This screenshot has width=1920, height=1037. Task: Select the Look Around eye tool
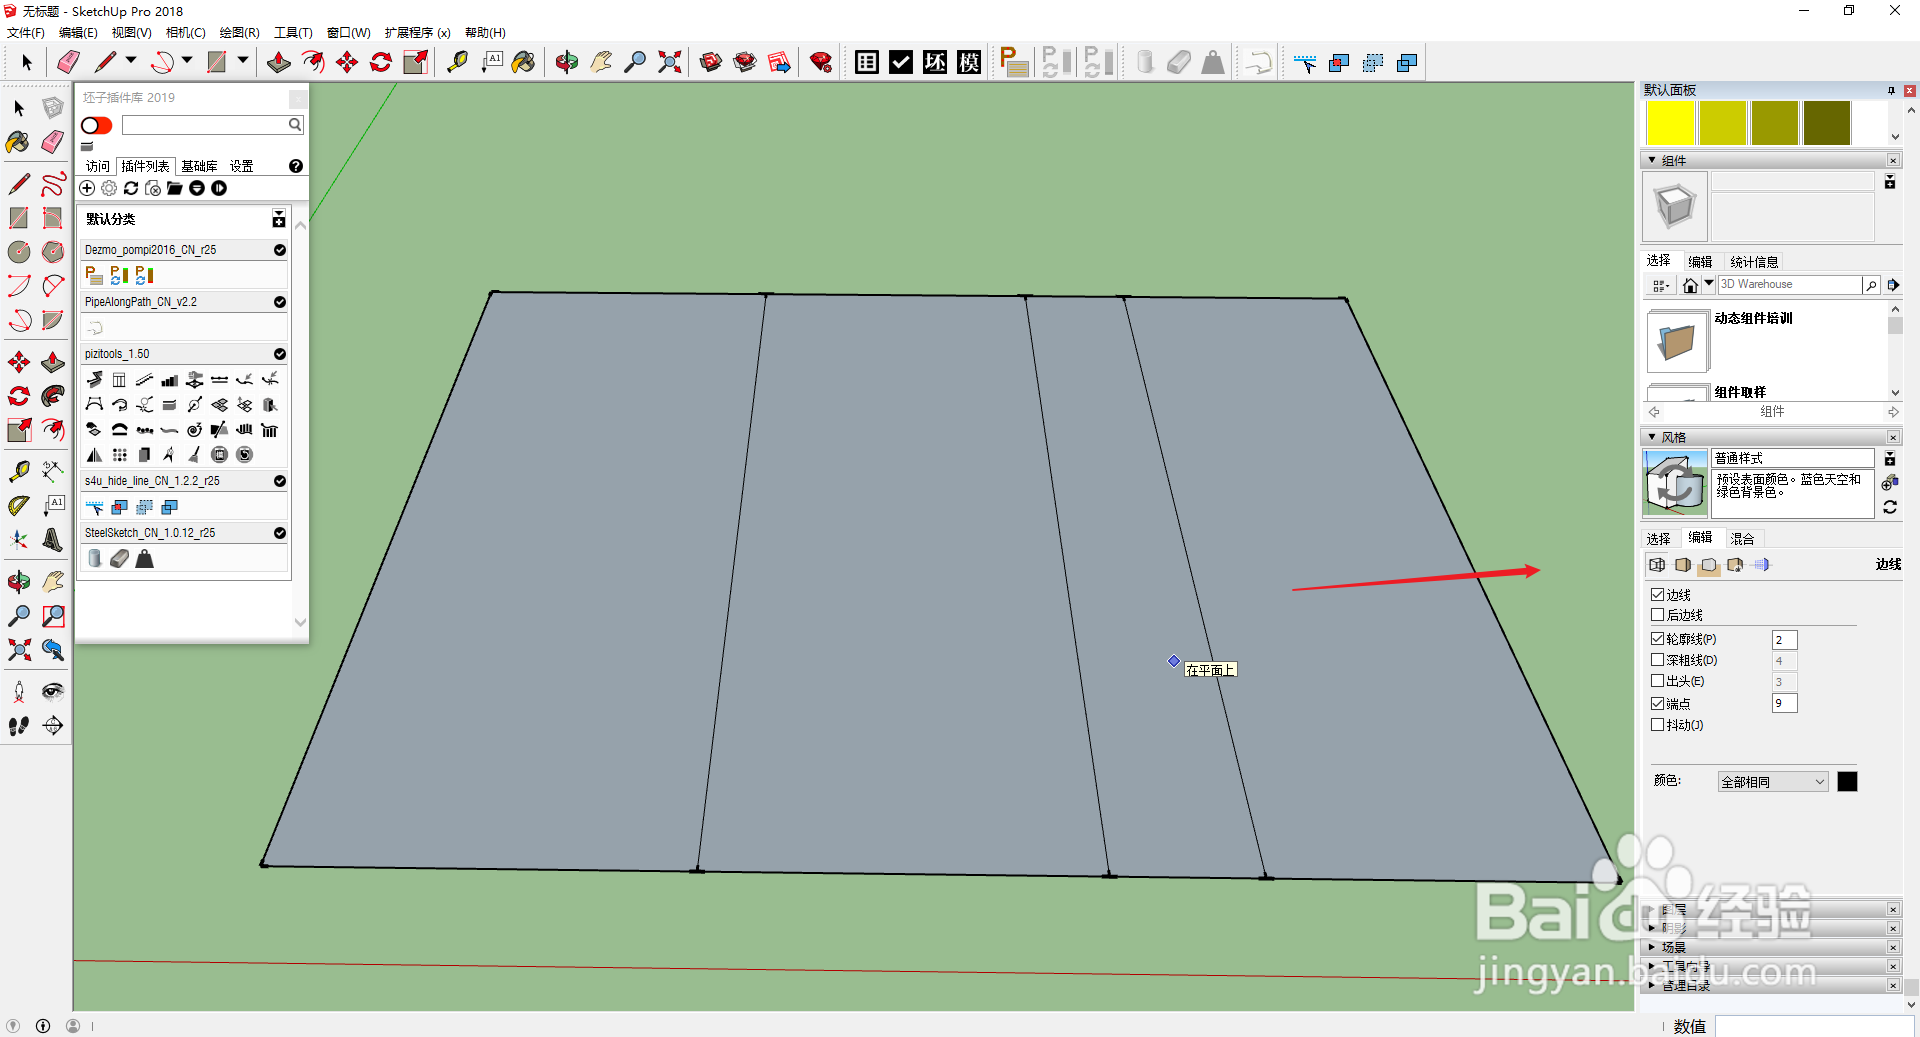click(x=53, y=691)
